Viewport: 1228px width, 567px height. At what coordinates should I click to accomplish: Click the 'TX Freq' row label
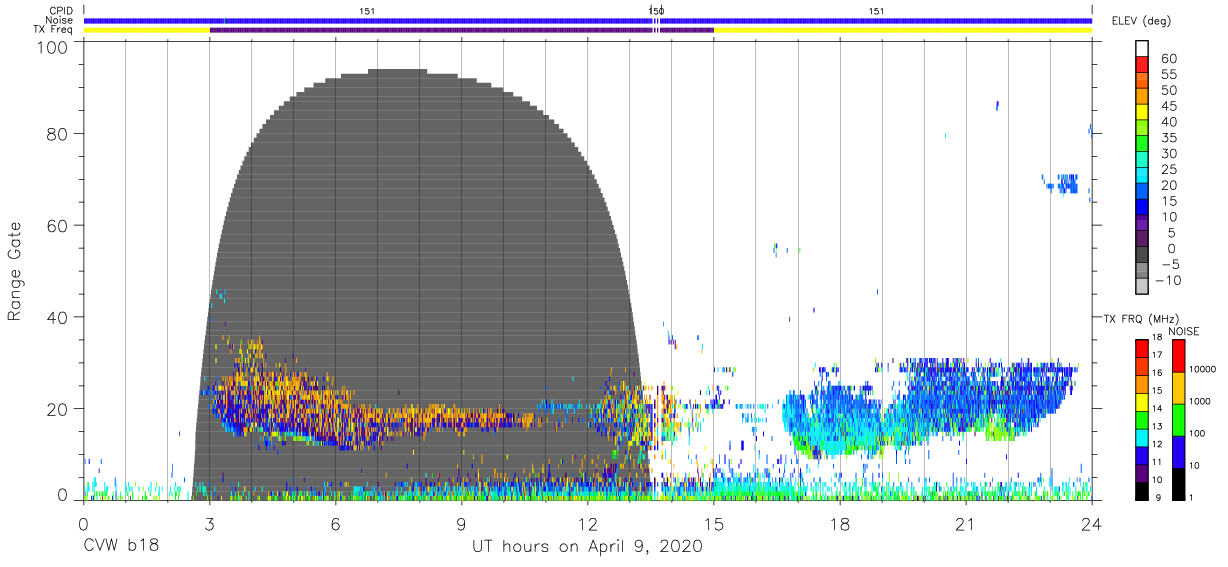click(x=54, y=30)
